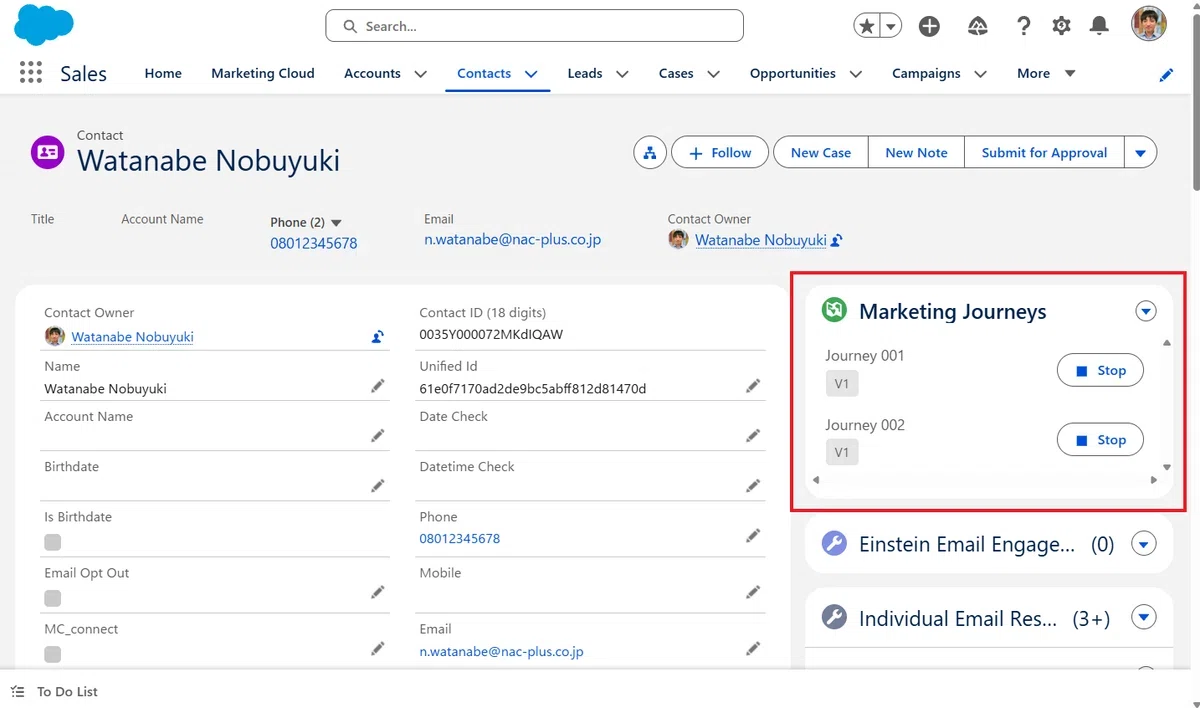The height and width of the screenshot is (708, 1200).
Task: Open the Notifications bell
Action: tap(1099, 26)
